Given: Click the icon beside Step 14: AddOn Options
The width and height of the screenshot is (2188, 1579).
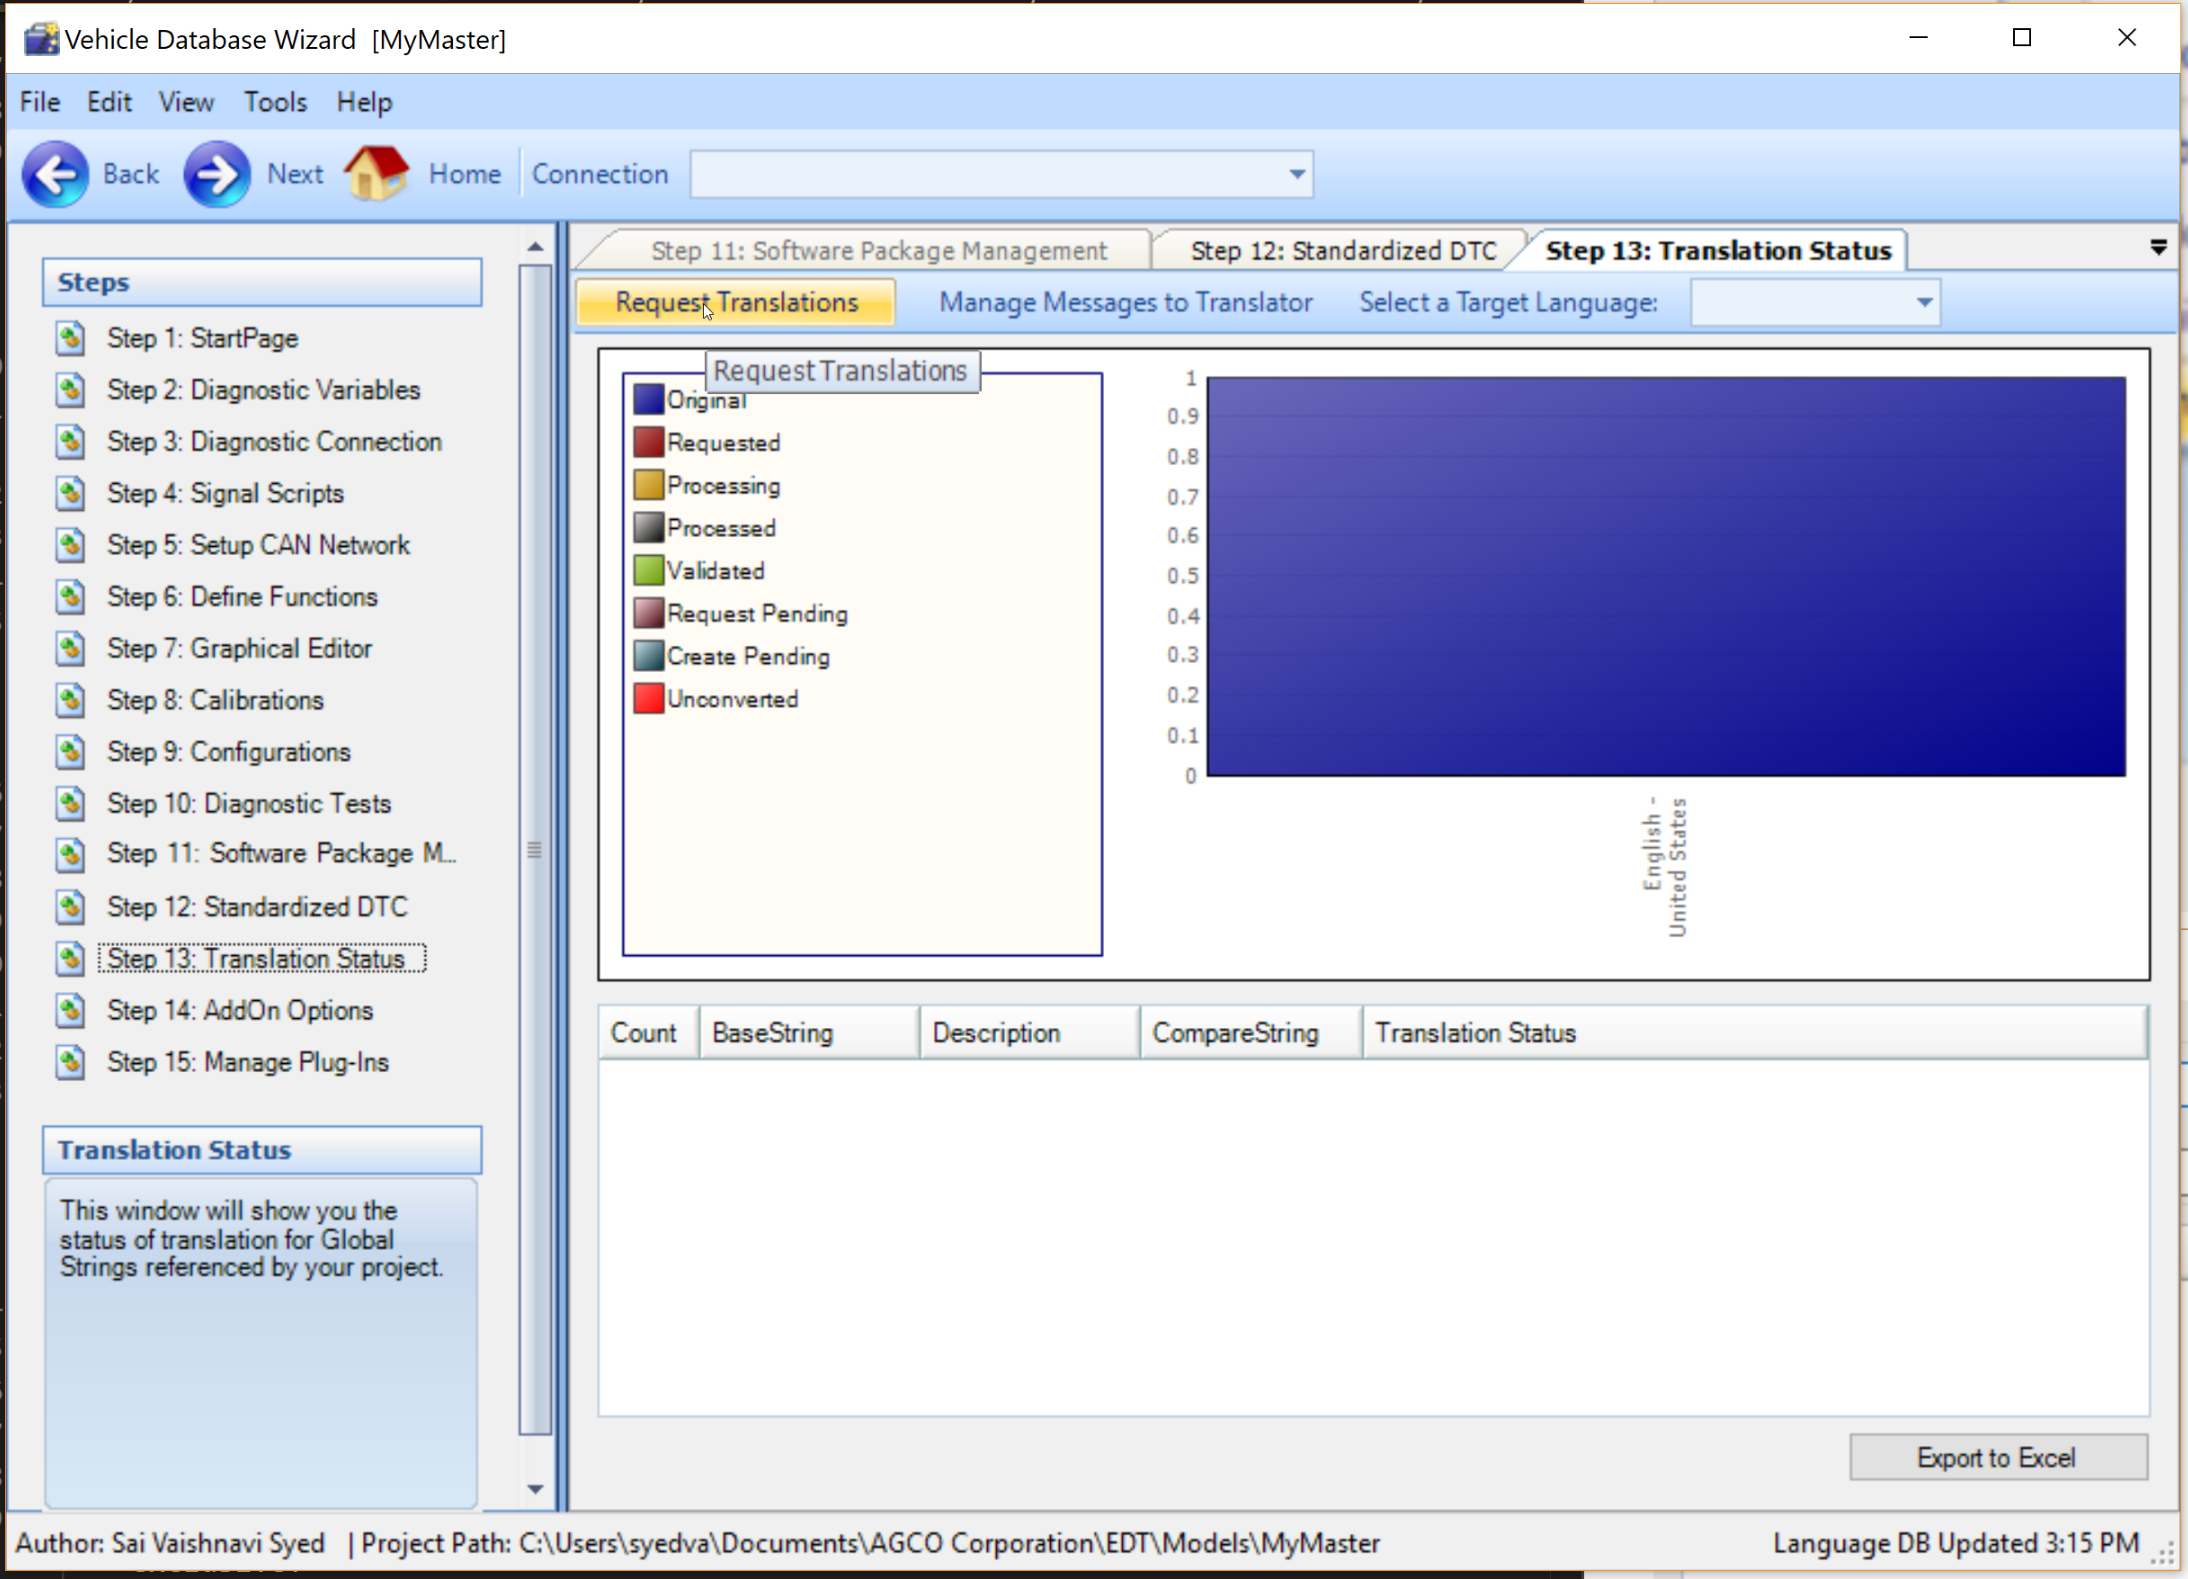Looking at the screenshot, I should pos(70,1010).
